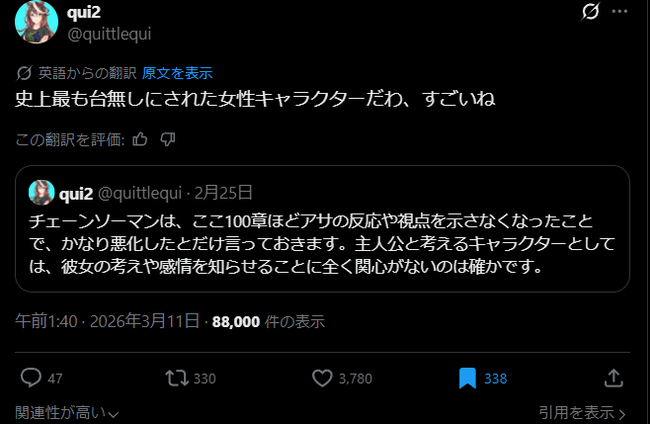This screenshot has height=424, width=650.
Task: Open the Grok icon at top right
Action: [590, 11]
